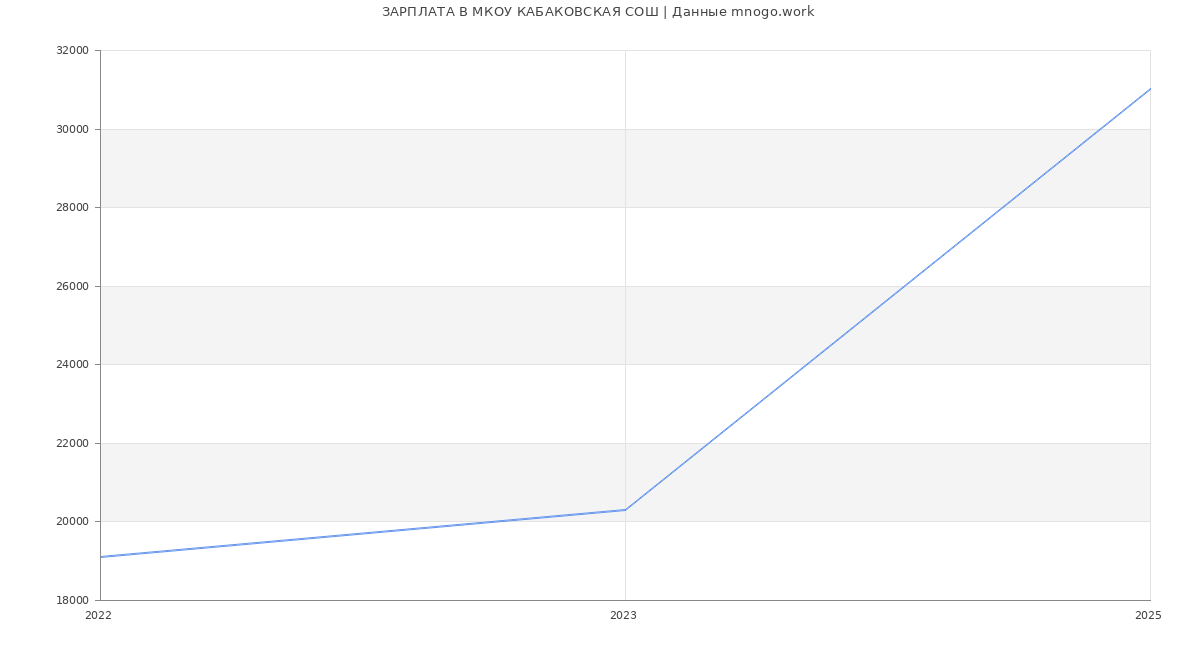Click the 32000 y-axis label
Viewport: 1200px width, 650px height.
(x=72, y=51)
